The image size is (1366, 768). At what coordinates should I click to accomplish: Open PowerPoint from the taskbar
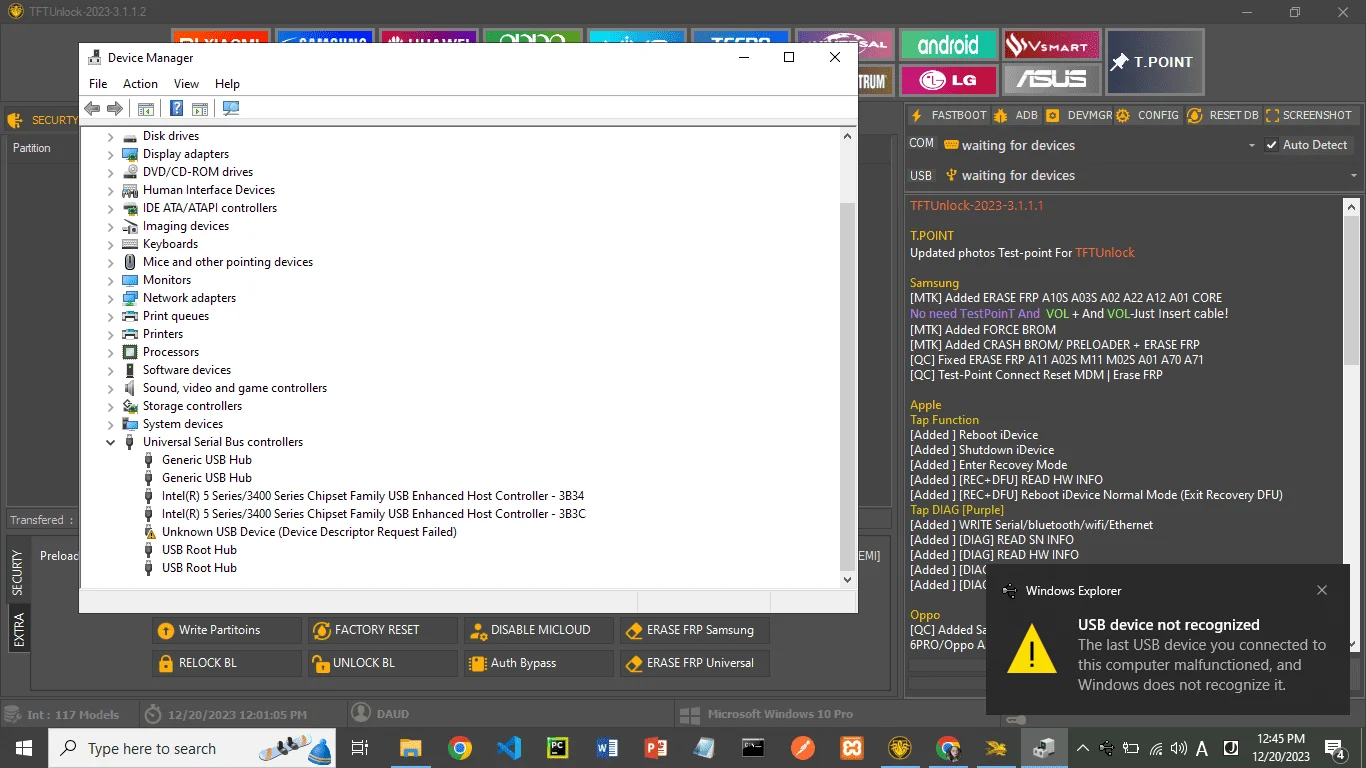[656, 747]
